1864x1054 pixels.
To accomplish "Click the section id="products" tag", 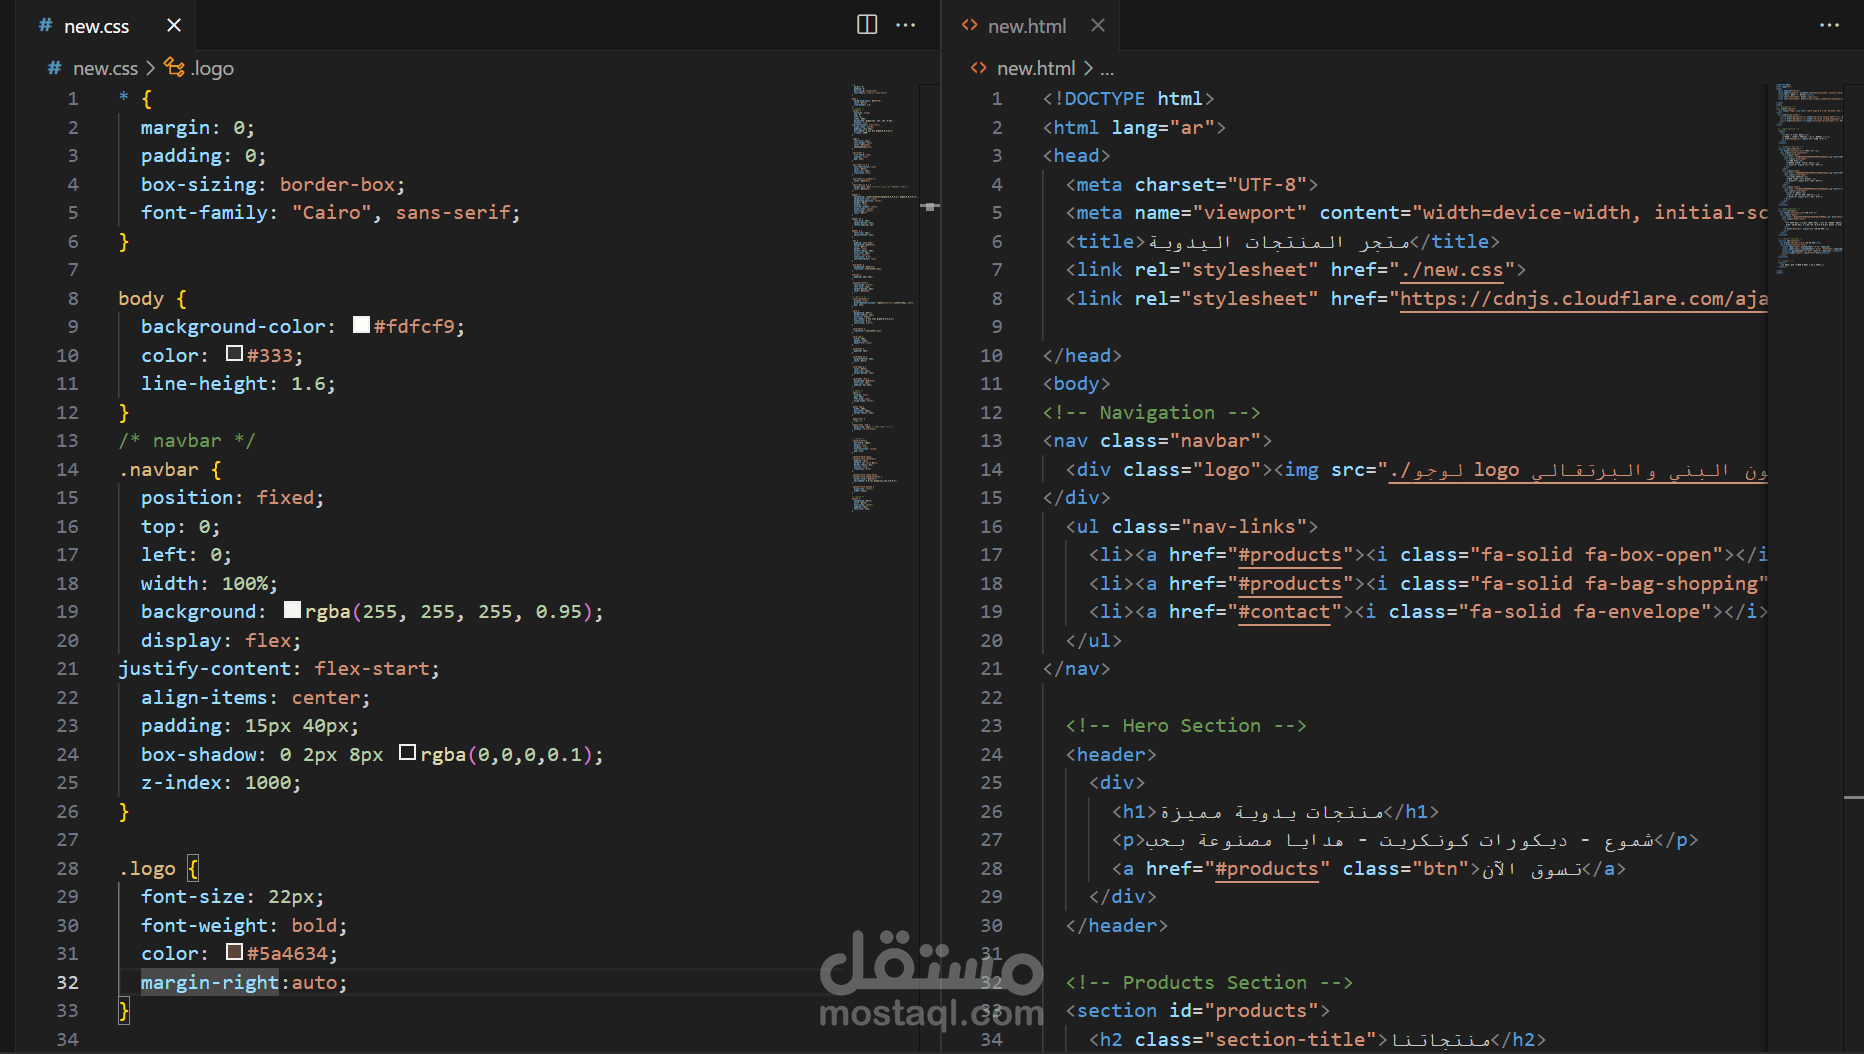I will click(1197, 1011).
